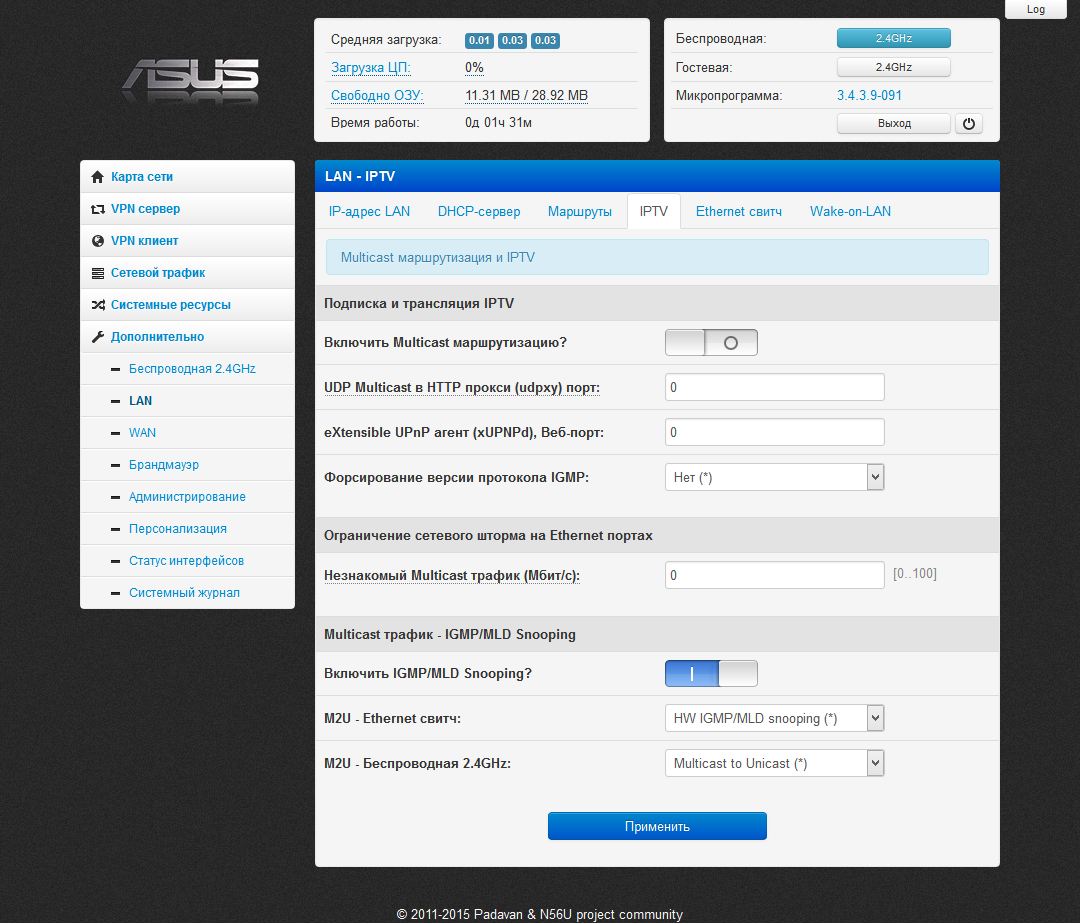Image resolution: width=1080 pixels, height=923 pixels.
Task: Click the Применить button
Action: [657, 826]
